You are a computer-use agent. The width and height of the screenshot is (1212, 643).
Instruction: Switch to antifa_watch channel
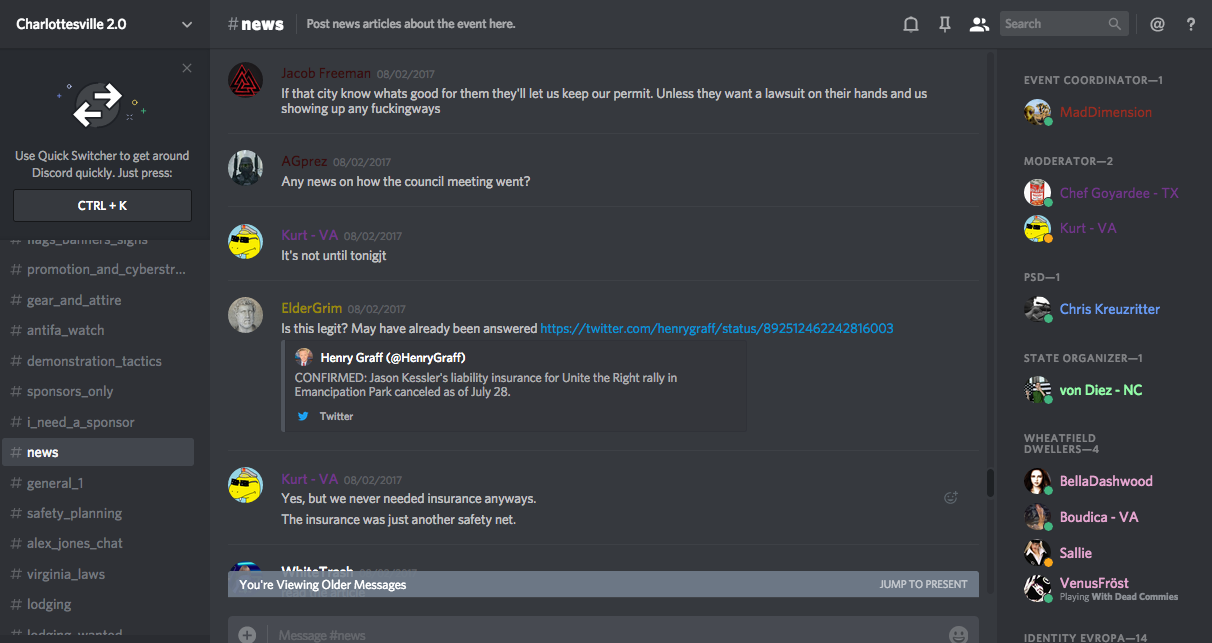65,330
